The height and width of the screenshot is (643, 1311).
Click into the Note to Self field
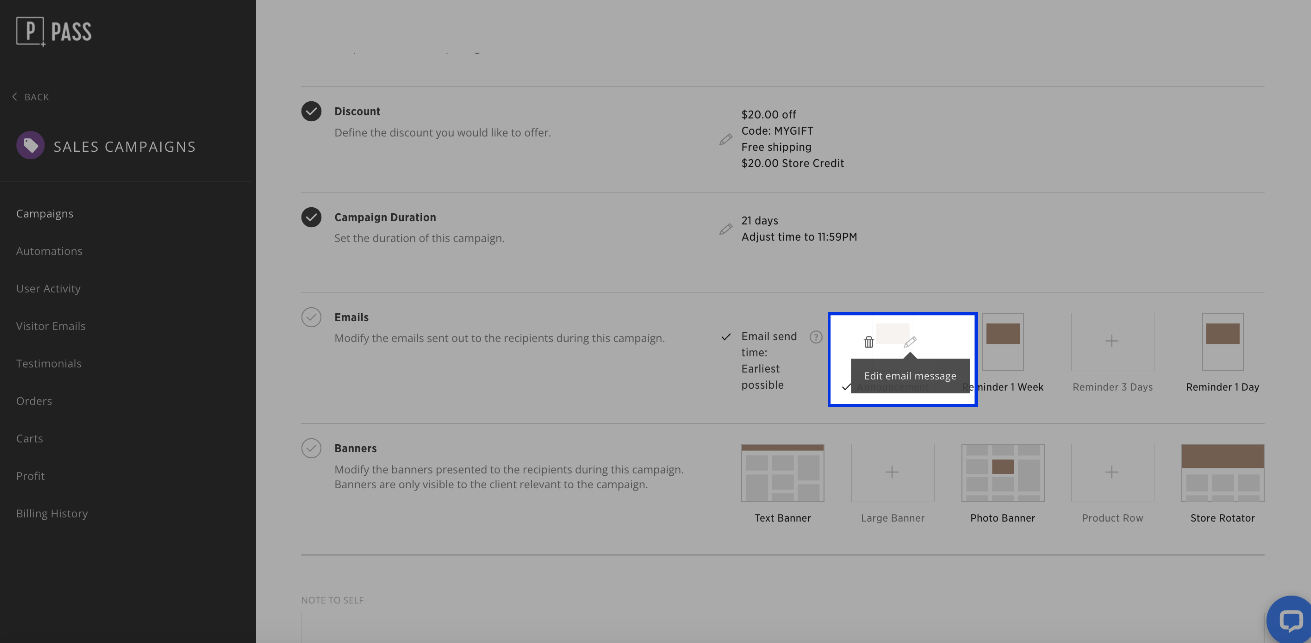(780, 628)
